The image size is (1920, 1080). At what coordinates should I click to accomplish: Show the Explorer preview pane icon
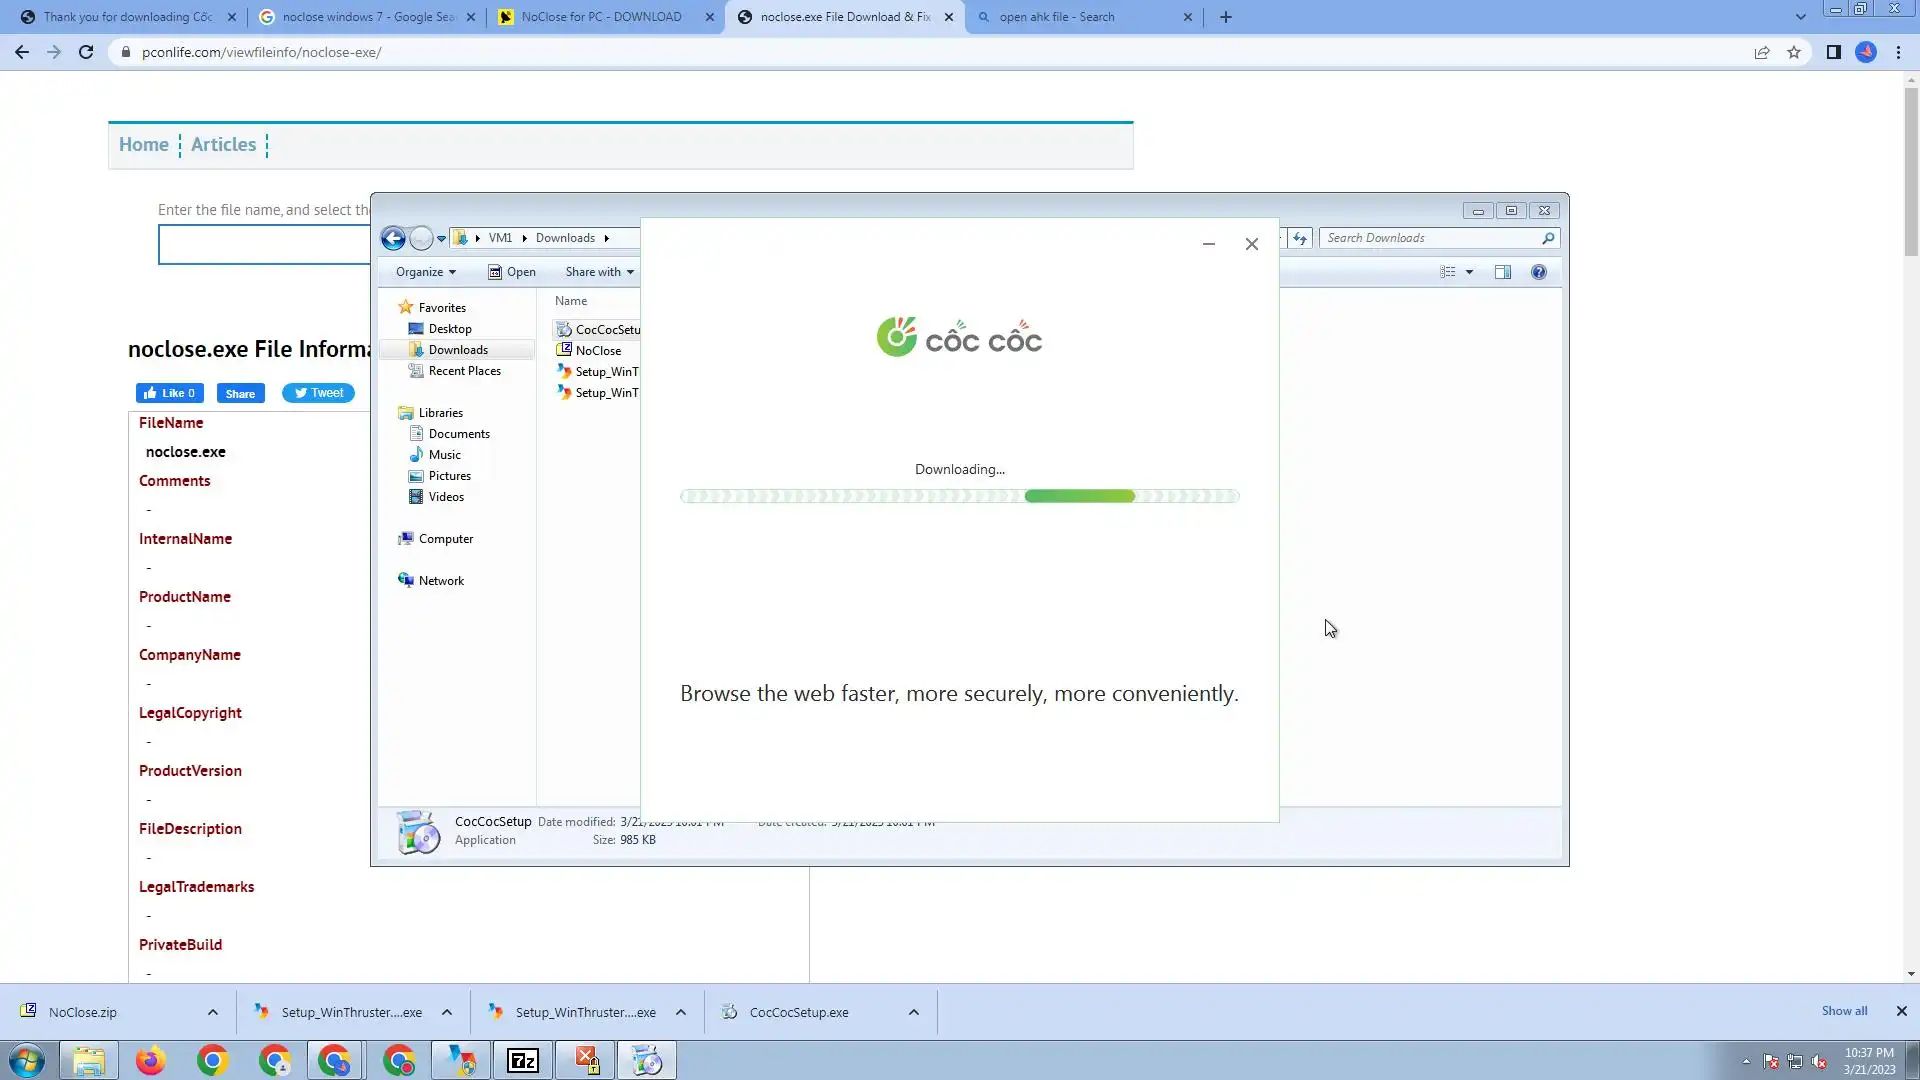coord(1503,272)
